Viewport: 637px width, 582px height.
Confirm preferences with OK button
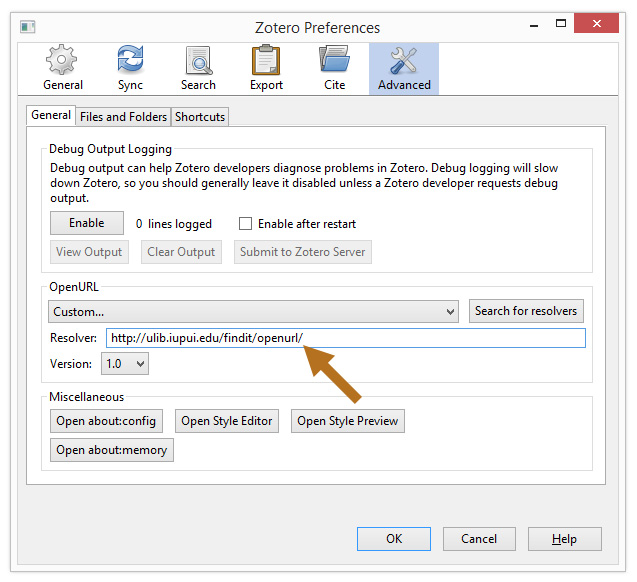pyautogui.click(x=394, y=539)
